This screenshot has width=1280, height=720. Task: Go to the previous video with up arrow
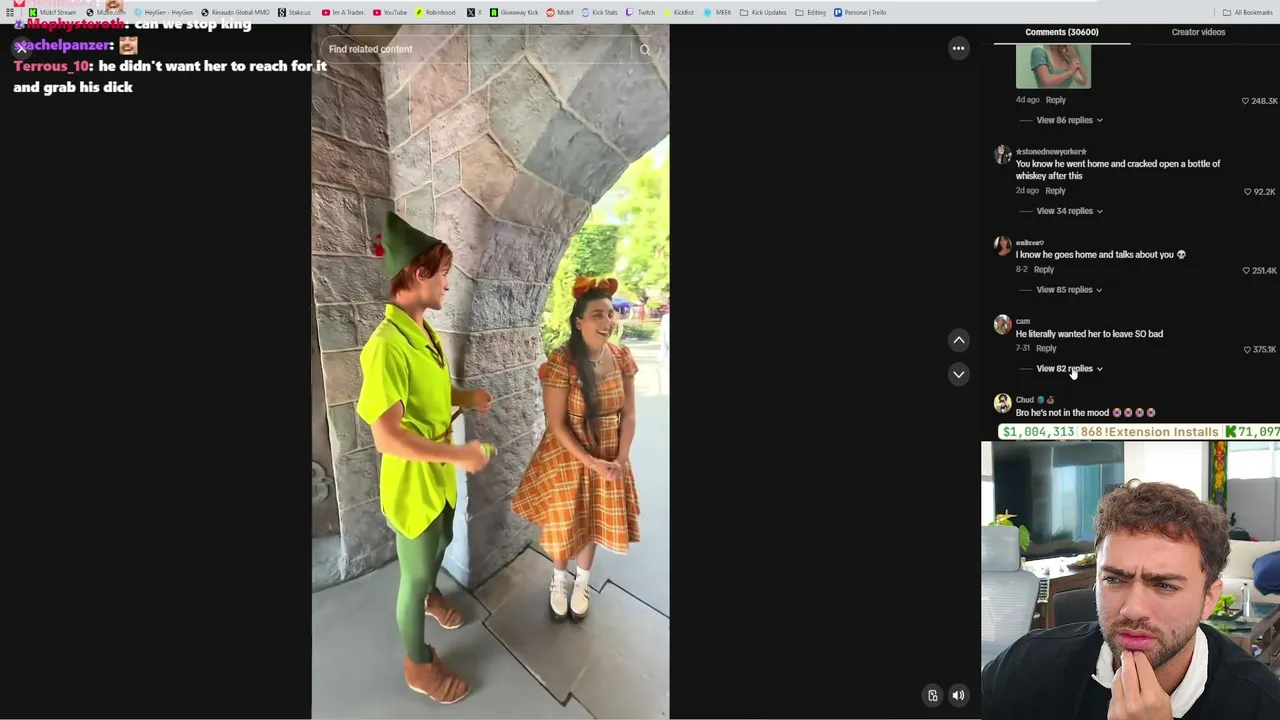[x=958, y=340]
